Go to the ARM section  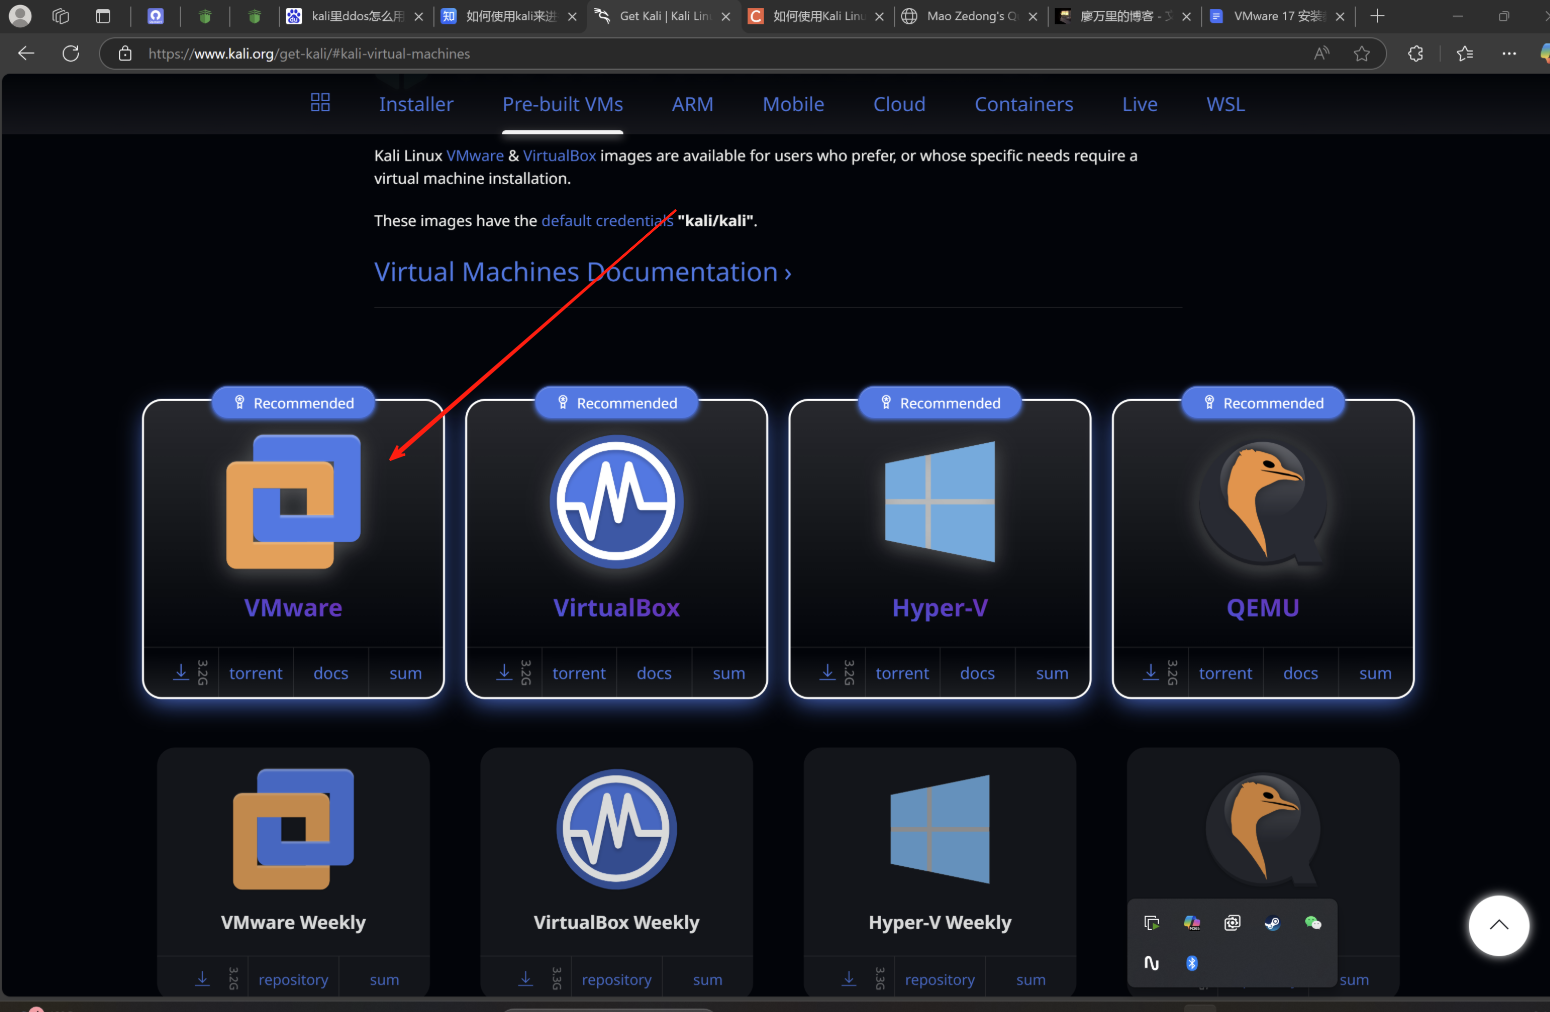click(693, 104)
